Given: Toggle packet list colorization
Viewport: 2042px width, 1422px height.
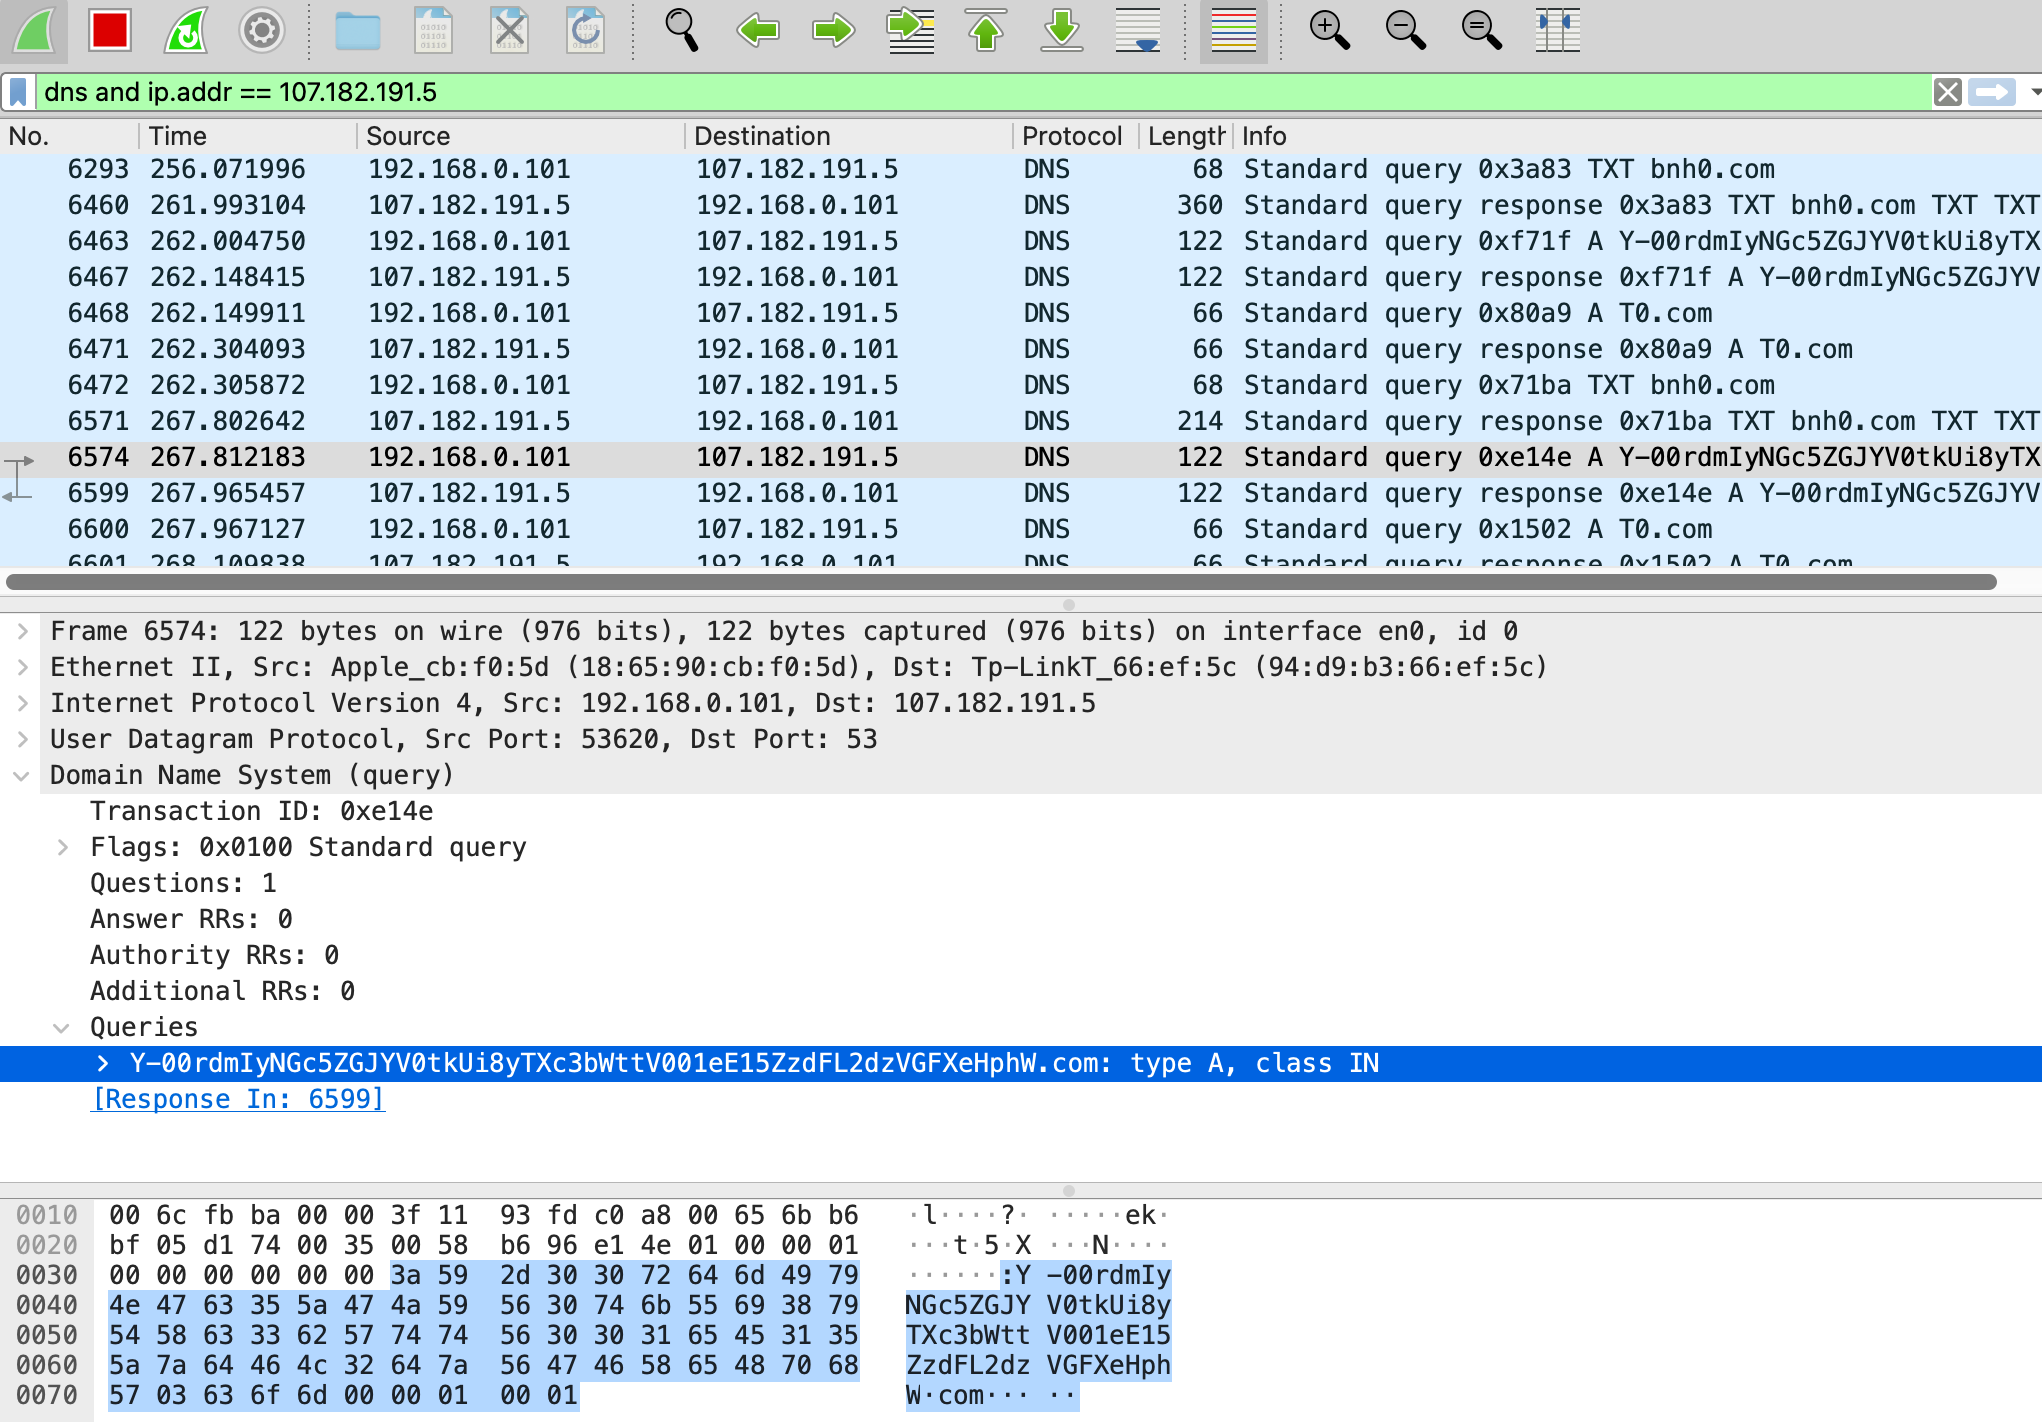Looking at the screenshot, I should pos(1233,30).
